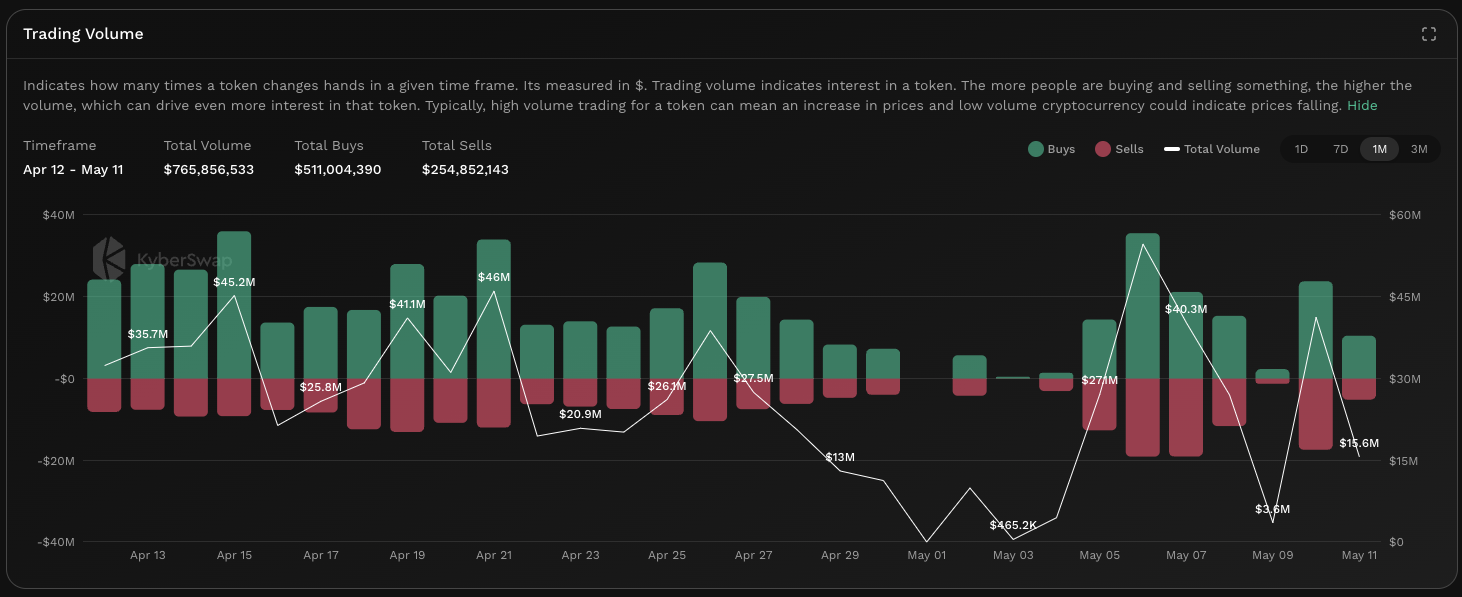Click the Total Sells $254,852,143 value
Viewport: 1462px width, 597px height.
tap(465, 170)
